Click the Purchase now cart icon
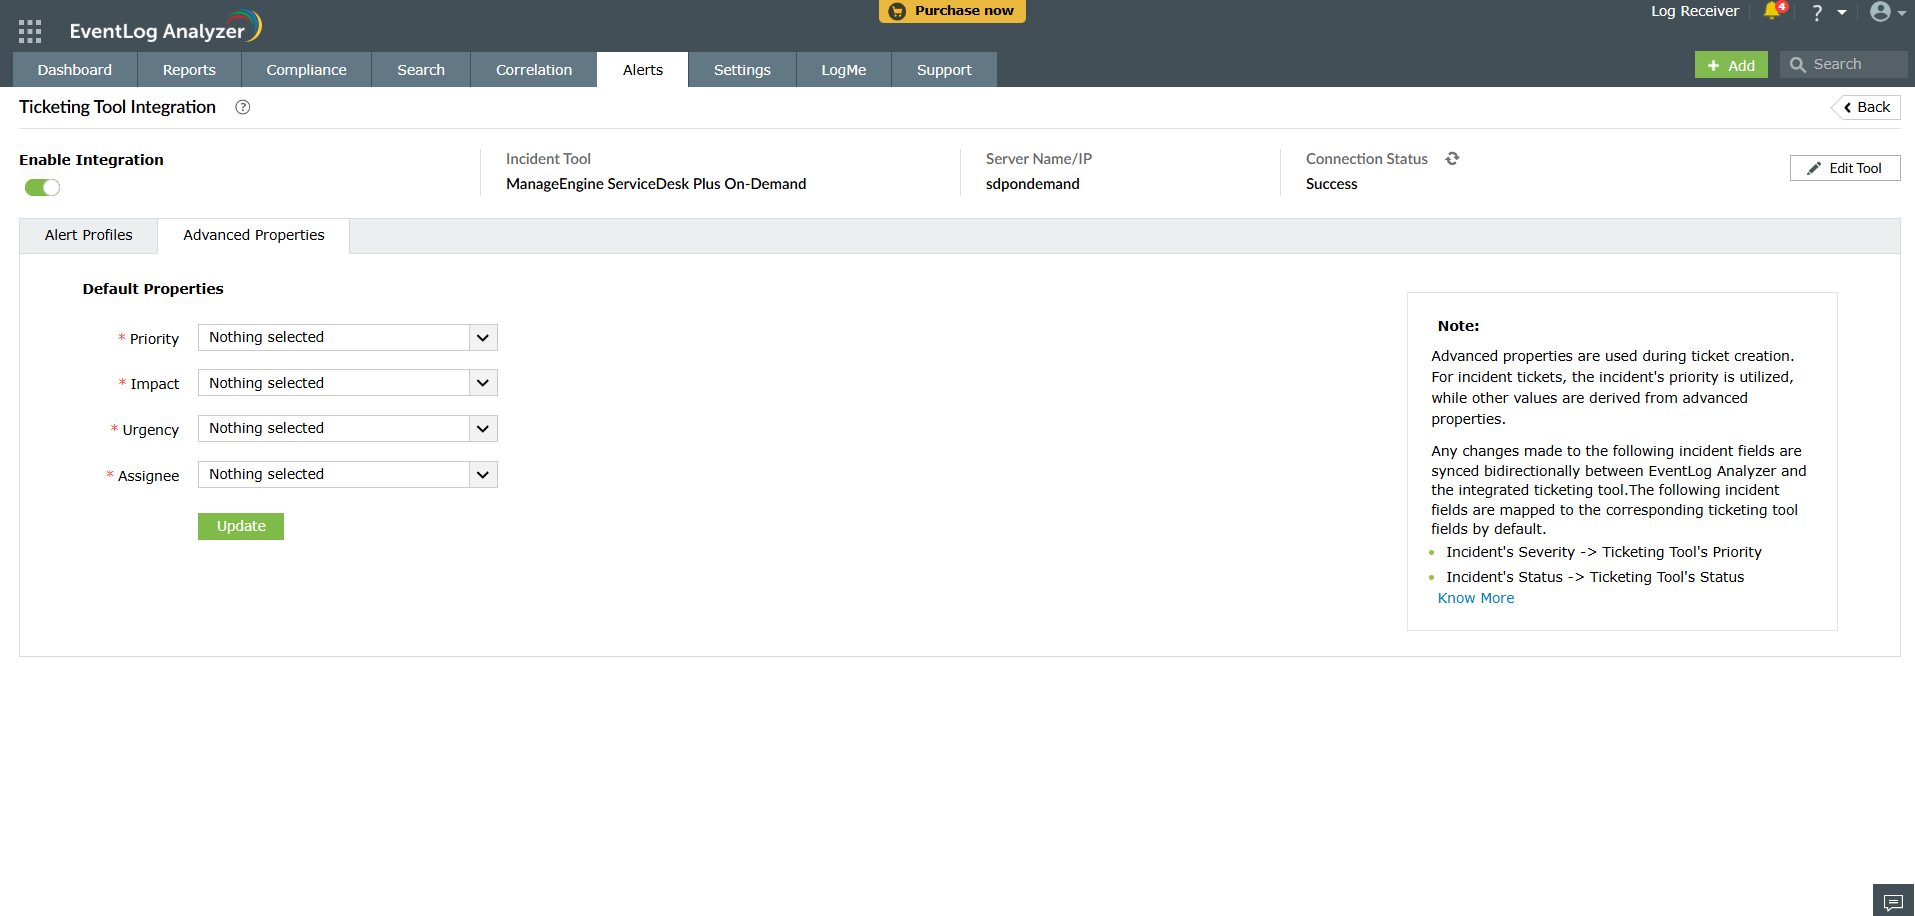The width and height of the screenshot is (1915, 916). pos(897,11)
